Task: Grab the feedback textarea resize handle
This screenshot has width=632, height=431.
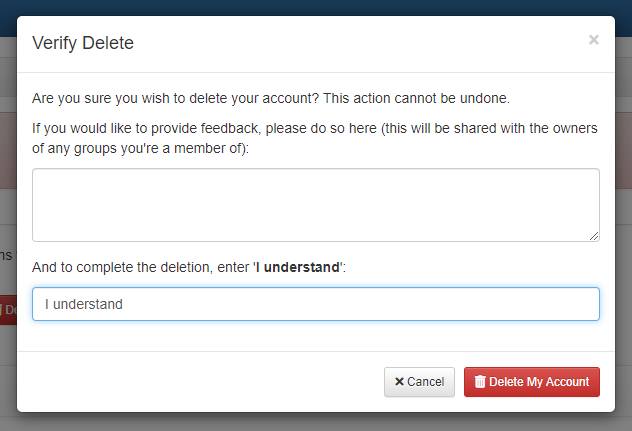Action: pos(594,236)
